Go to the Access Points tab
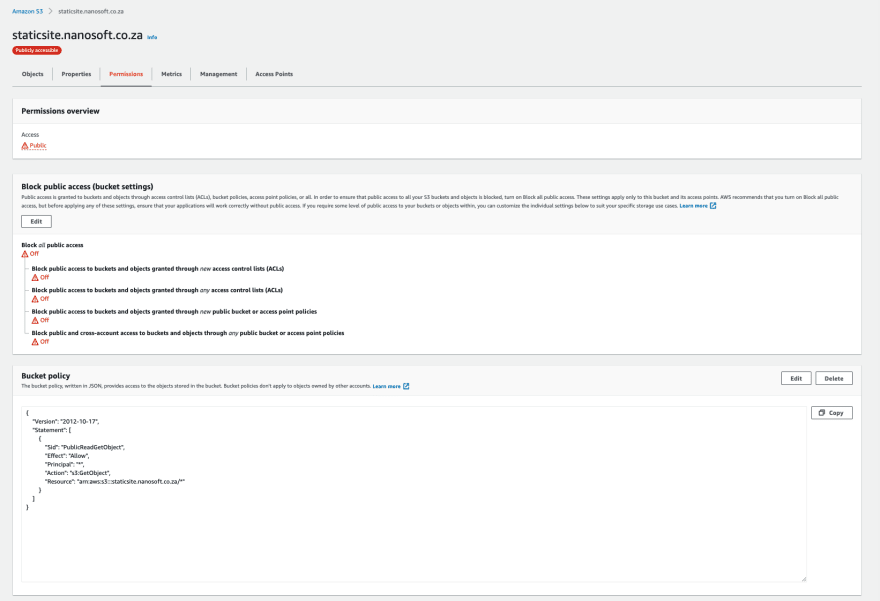This screenshot has height=601, width=880. (274, 74)
